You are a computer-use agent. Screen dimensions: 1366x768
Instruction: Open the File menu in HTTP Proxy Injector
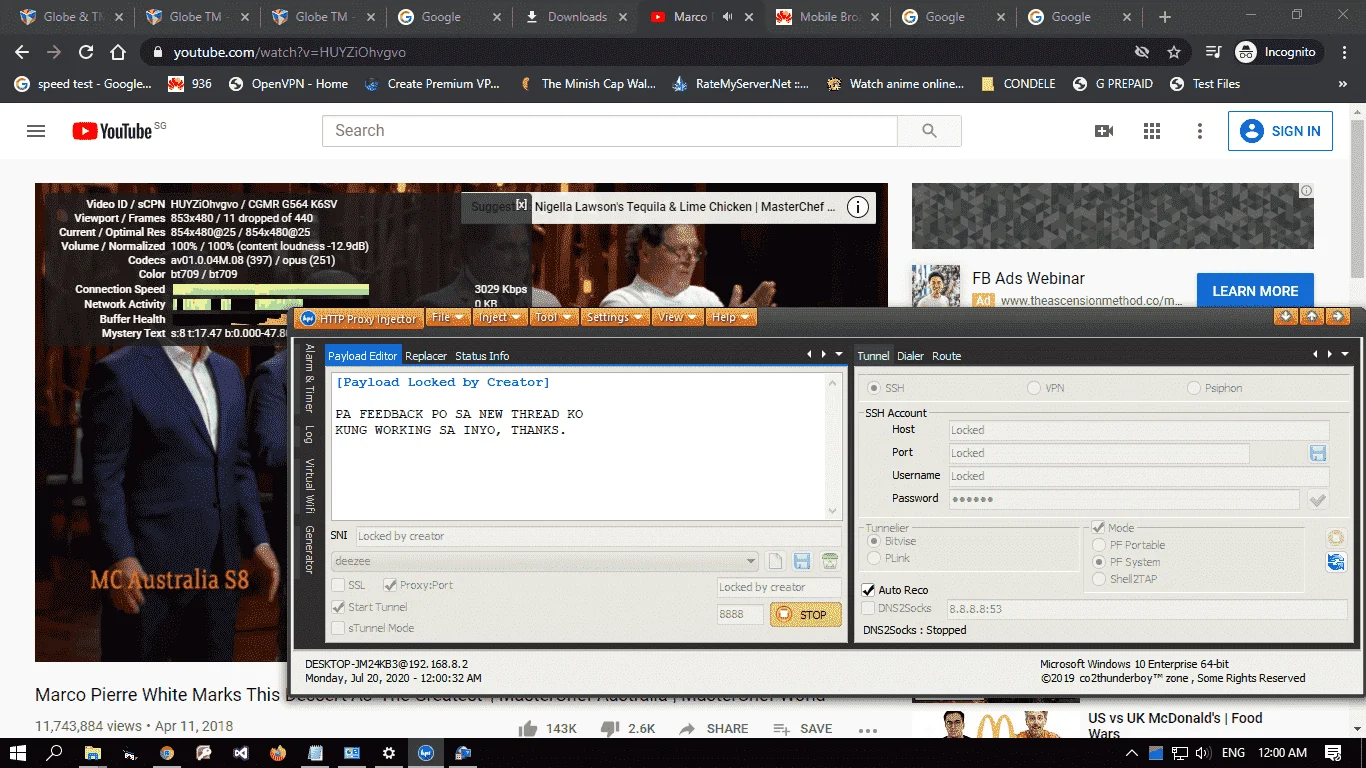coord(448,318)
